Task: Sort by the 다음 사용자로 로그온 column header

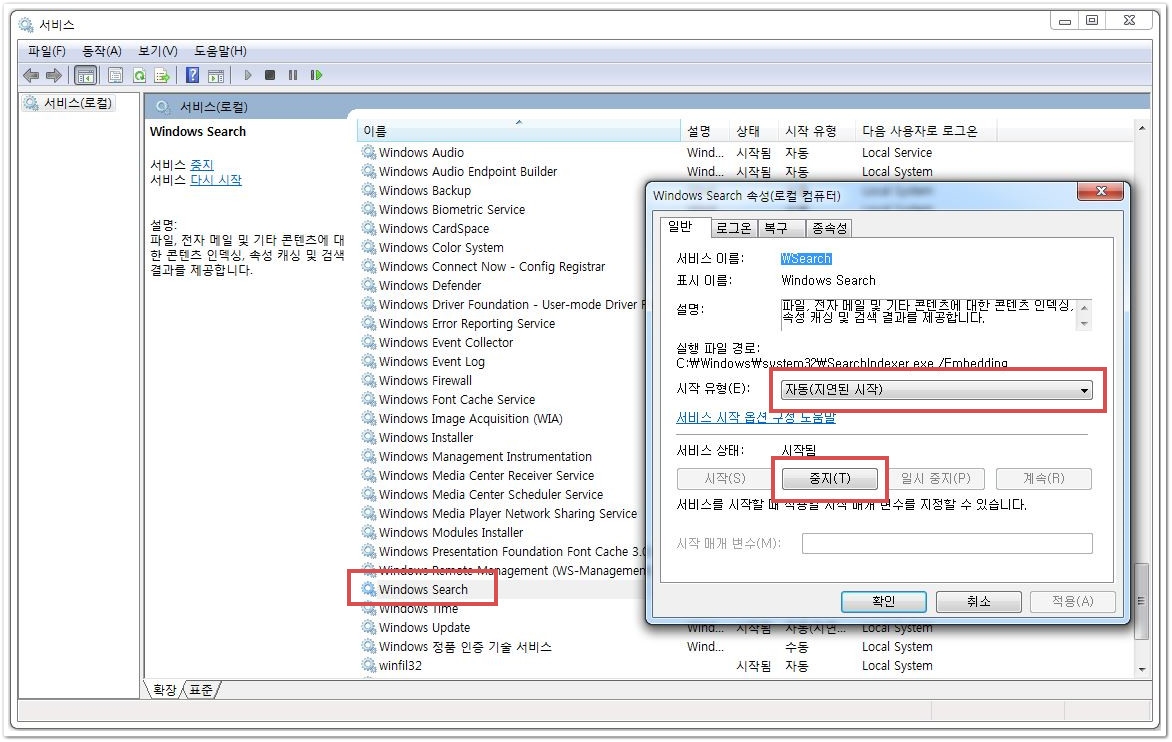Action: (925, 131)
